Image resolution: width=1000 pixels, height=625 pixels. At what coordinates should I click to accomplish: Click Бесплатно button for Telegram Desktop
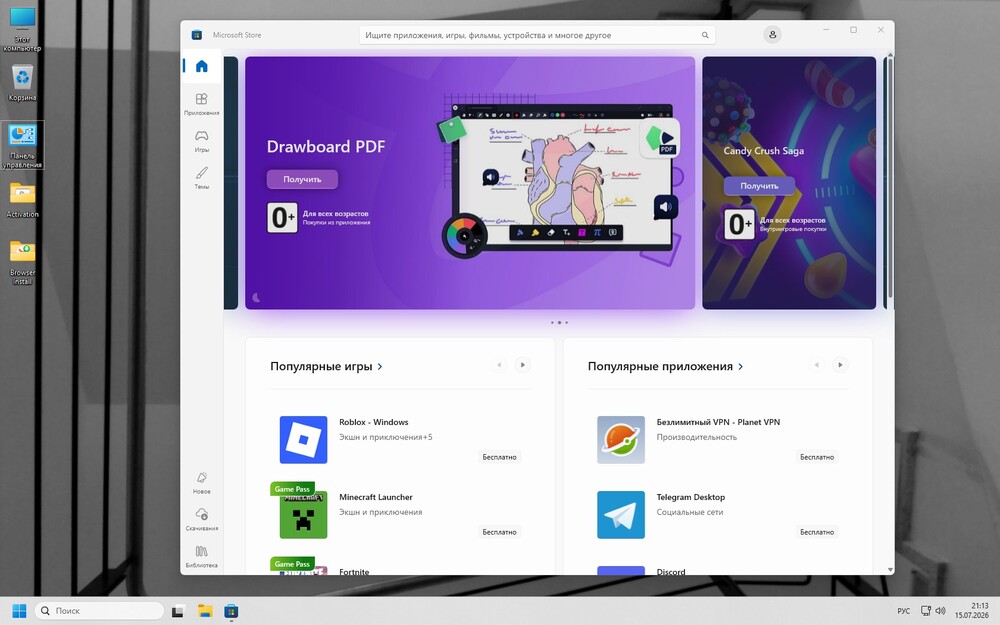click(817, 532)
